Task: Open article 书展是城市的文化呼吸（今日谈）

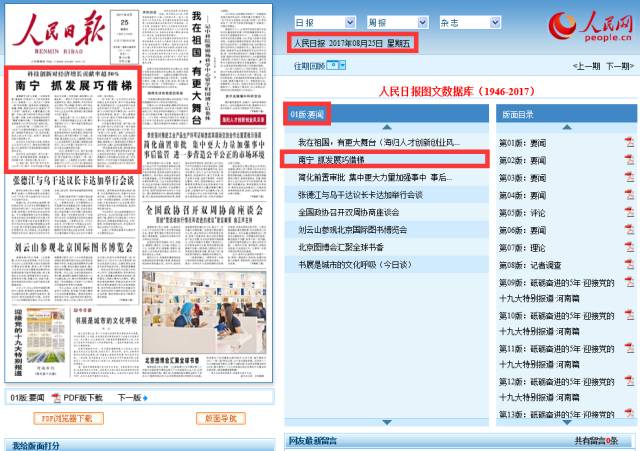Action: (x=355, y=265)
